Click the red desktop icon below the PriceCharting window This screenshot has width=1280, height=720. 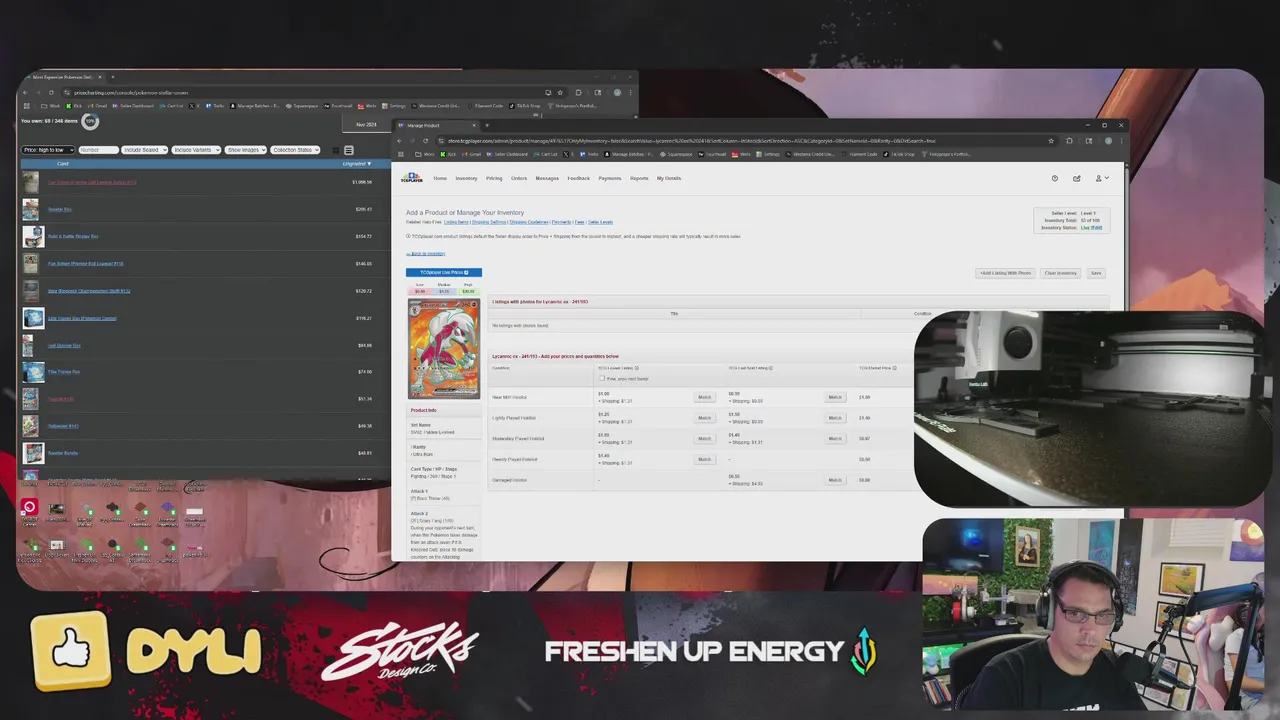[29, 508]
